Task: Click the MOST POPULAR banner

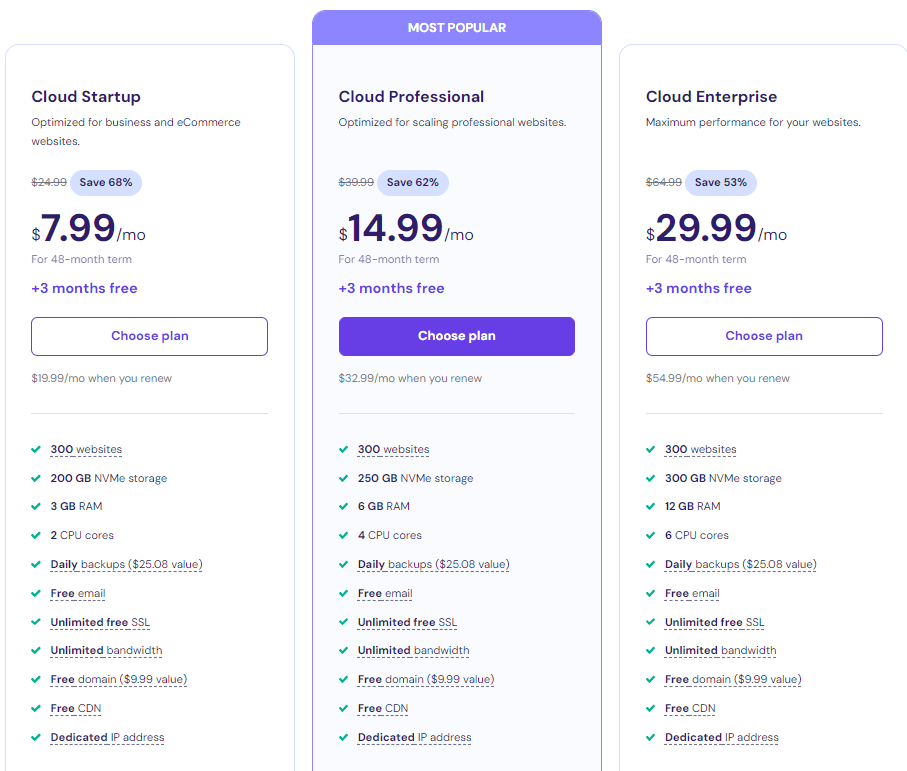Action: tap(456, 28)
